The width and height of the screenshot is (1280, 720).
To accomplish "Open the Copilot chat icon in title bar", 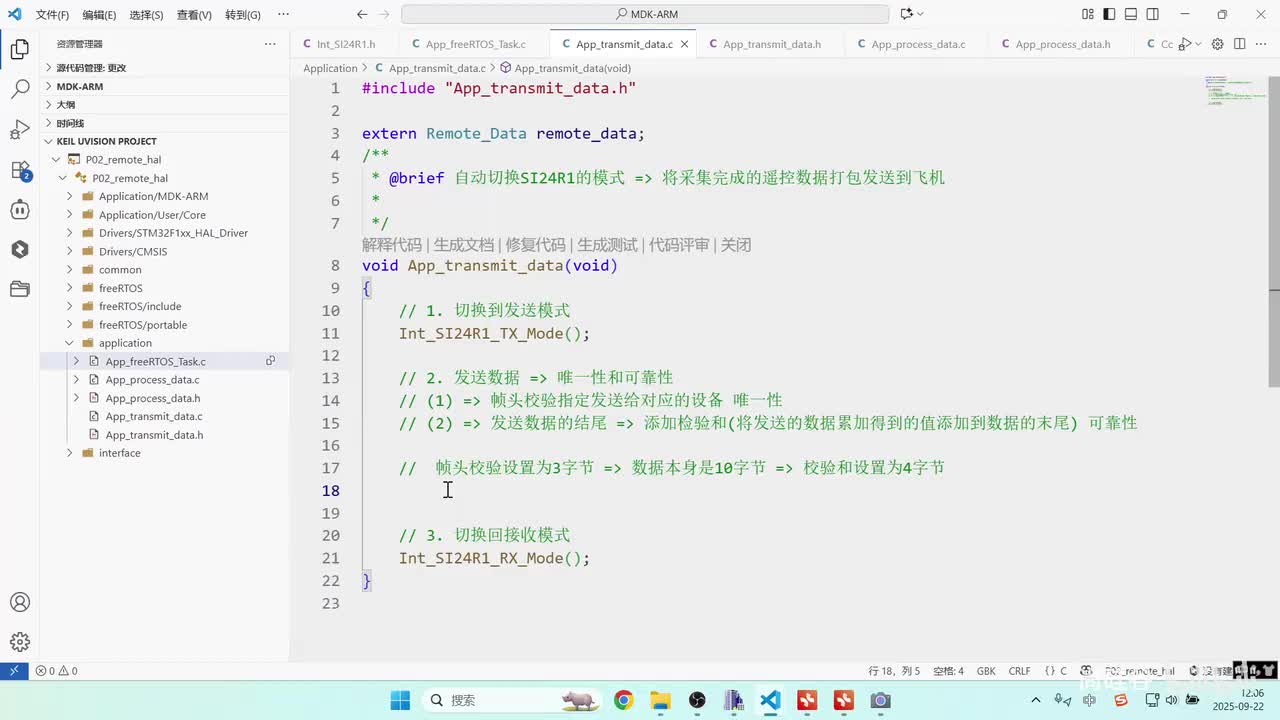I will [x=906, y=14].
